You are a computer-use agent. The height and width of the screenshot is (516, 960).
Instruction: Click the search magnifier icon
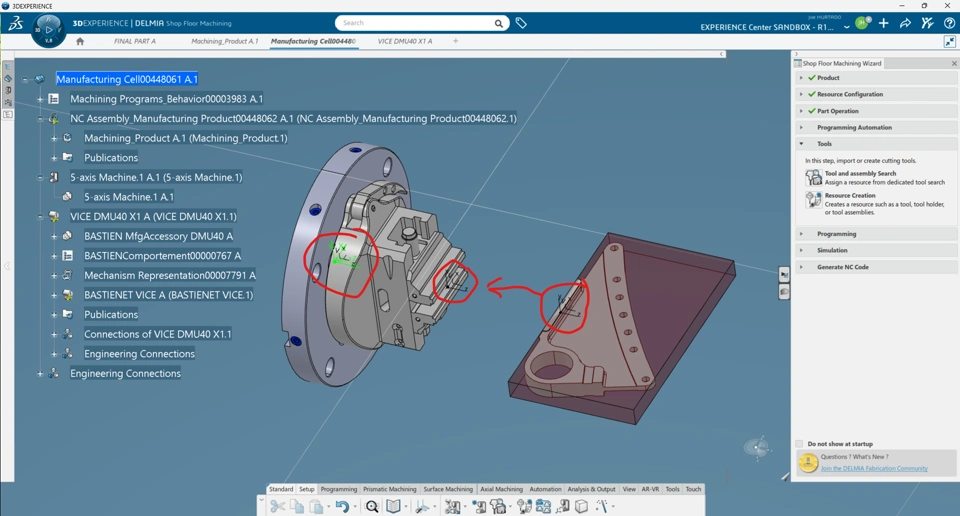(499, 23)
